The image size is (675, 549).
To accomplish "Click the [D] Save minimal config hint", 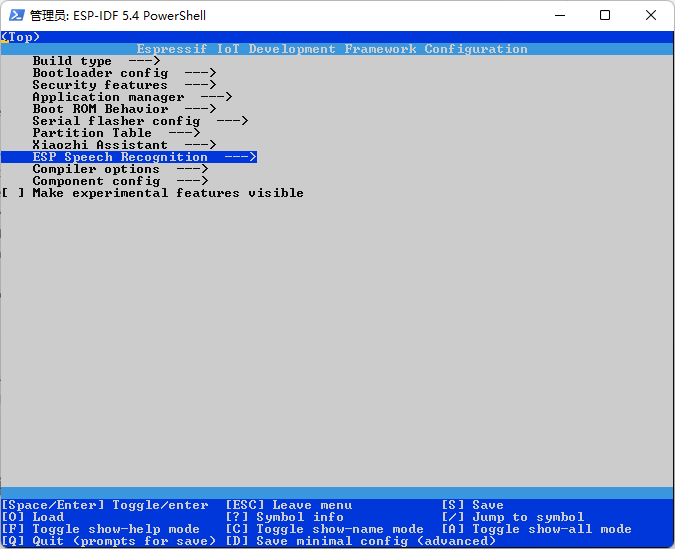I will coord(361,541).
